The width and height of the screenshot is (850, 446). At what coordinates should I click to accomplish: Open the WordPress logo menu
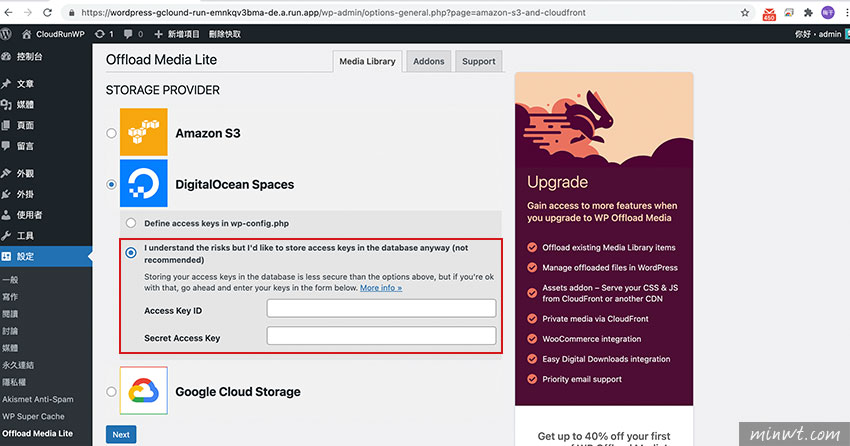coord(6,34)
